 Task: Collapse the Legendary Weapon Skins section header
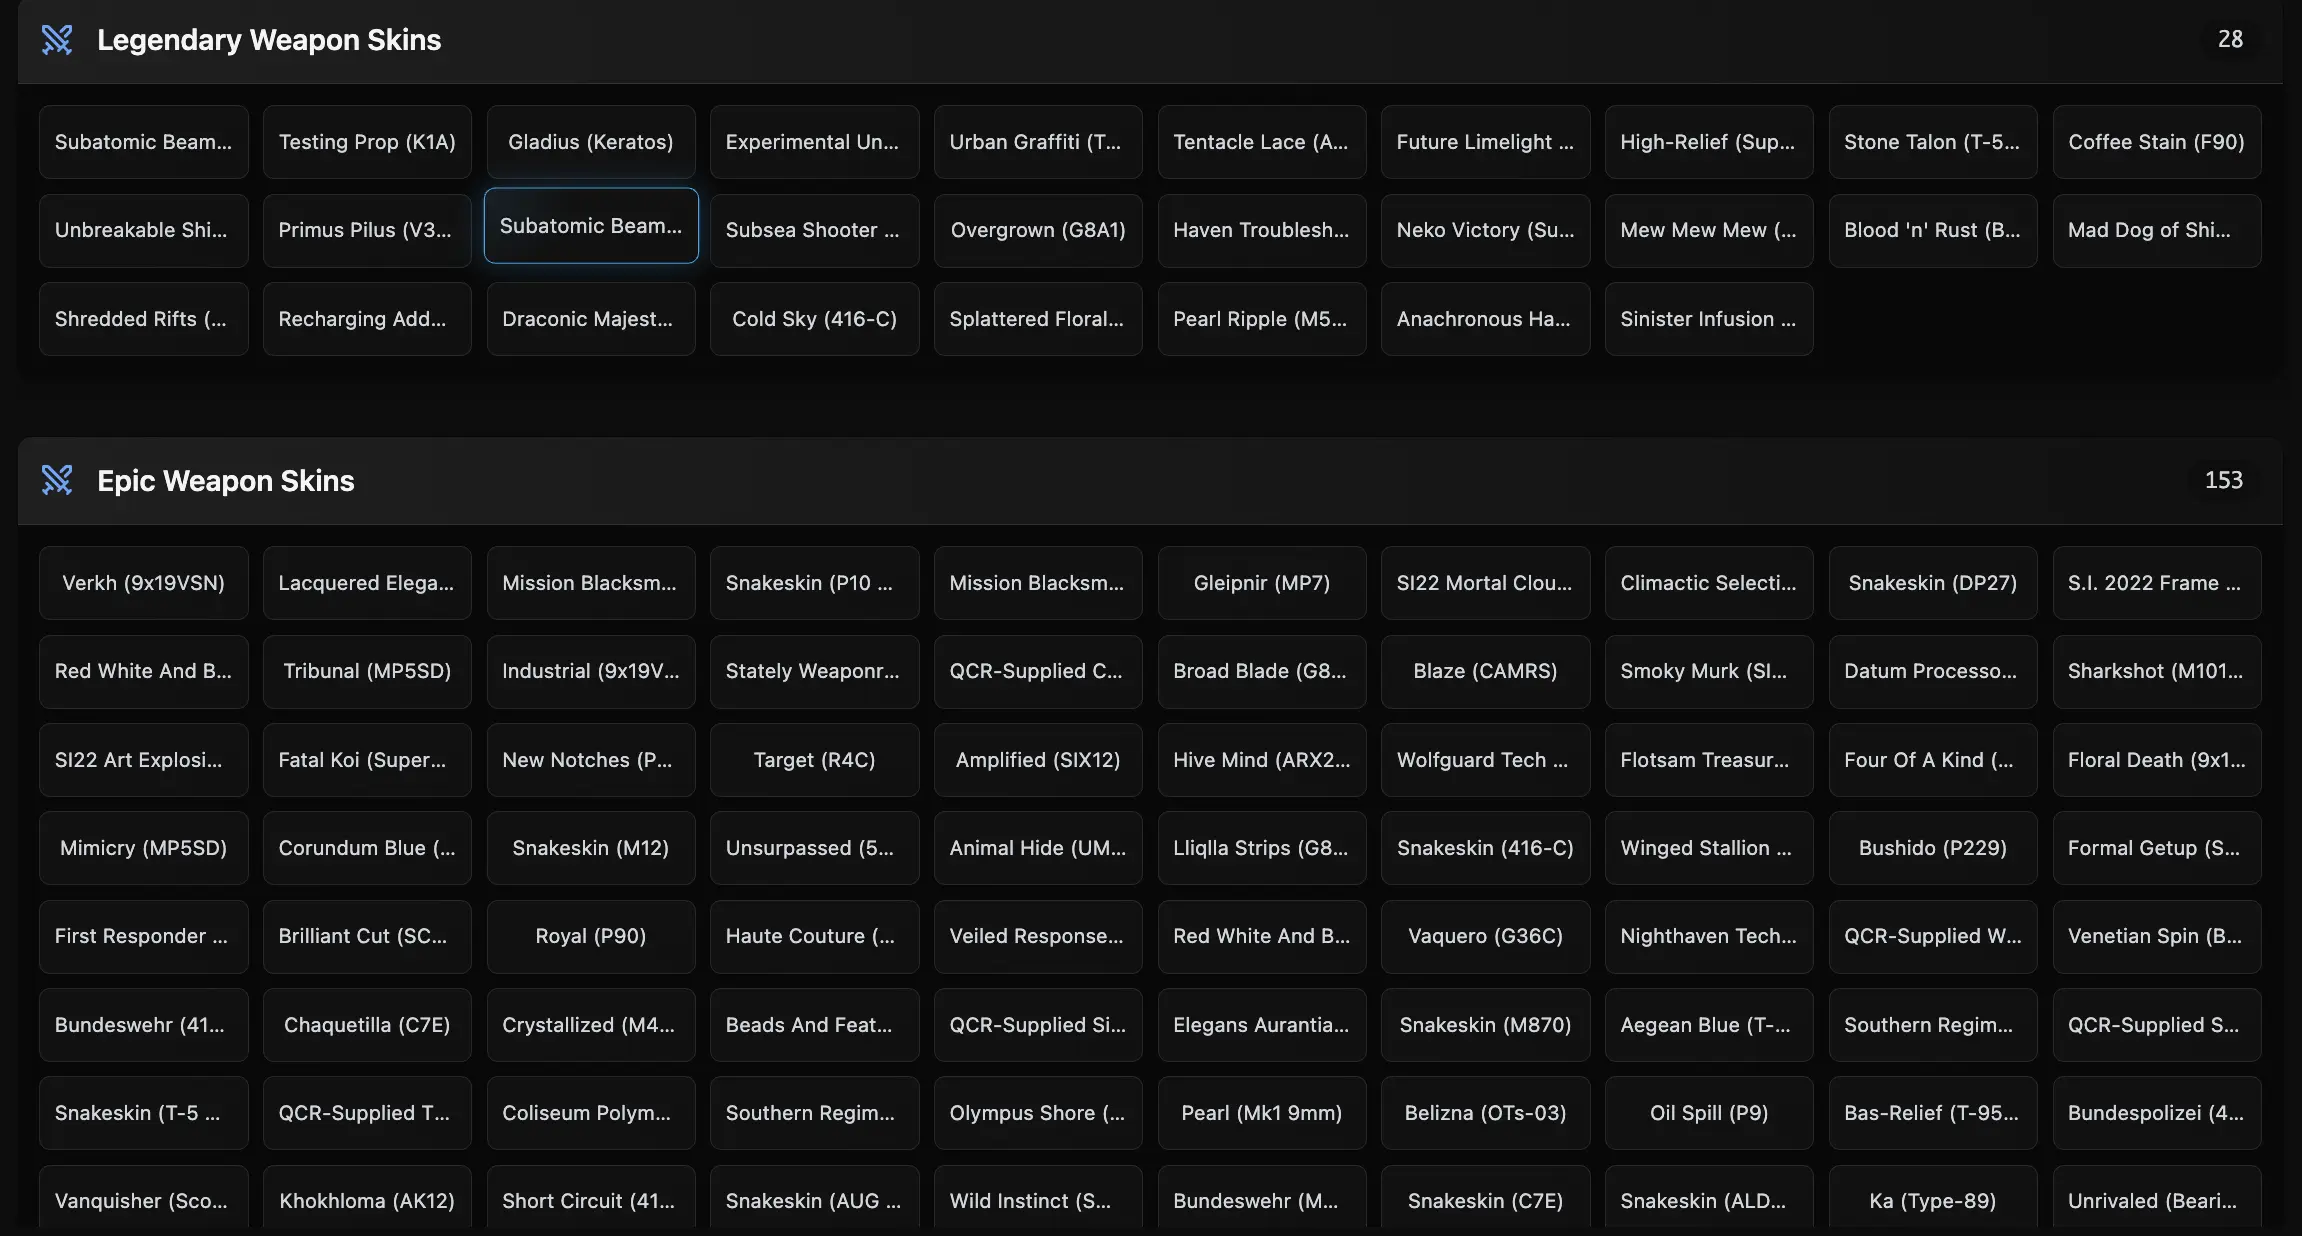pyautogui.click(x=1150, y=40)
